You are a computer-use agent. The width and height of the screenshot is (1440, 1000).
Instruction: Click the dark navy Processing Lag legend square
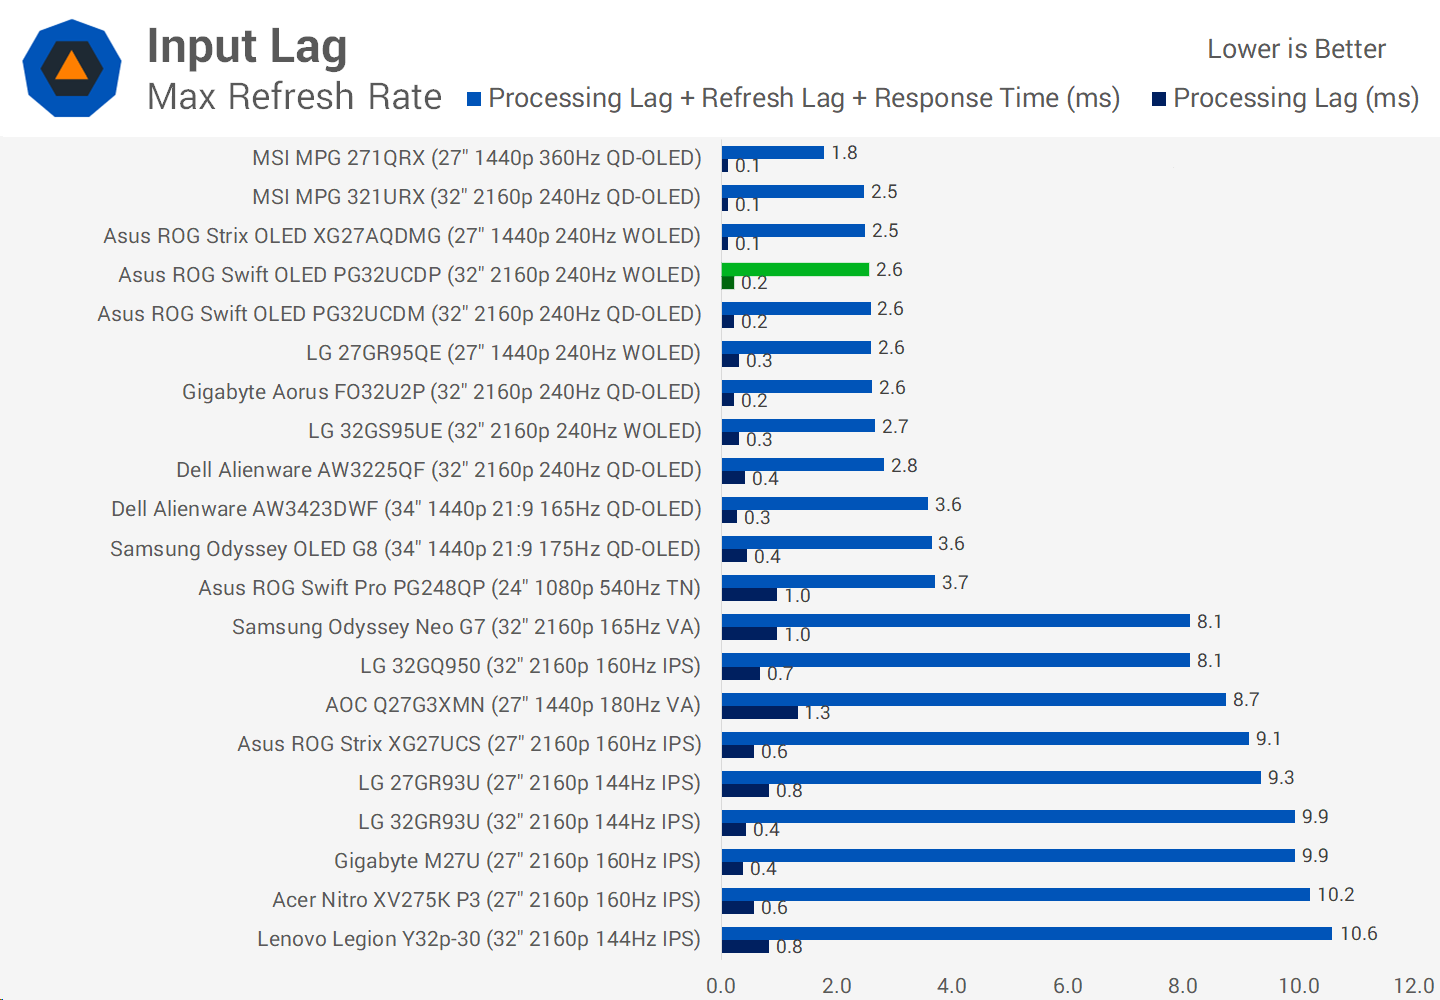click(x=1159, y=99)
